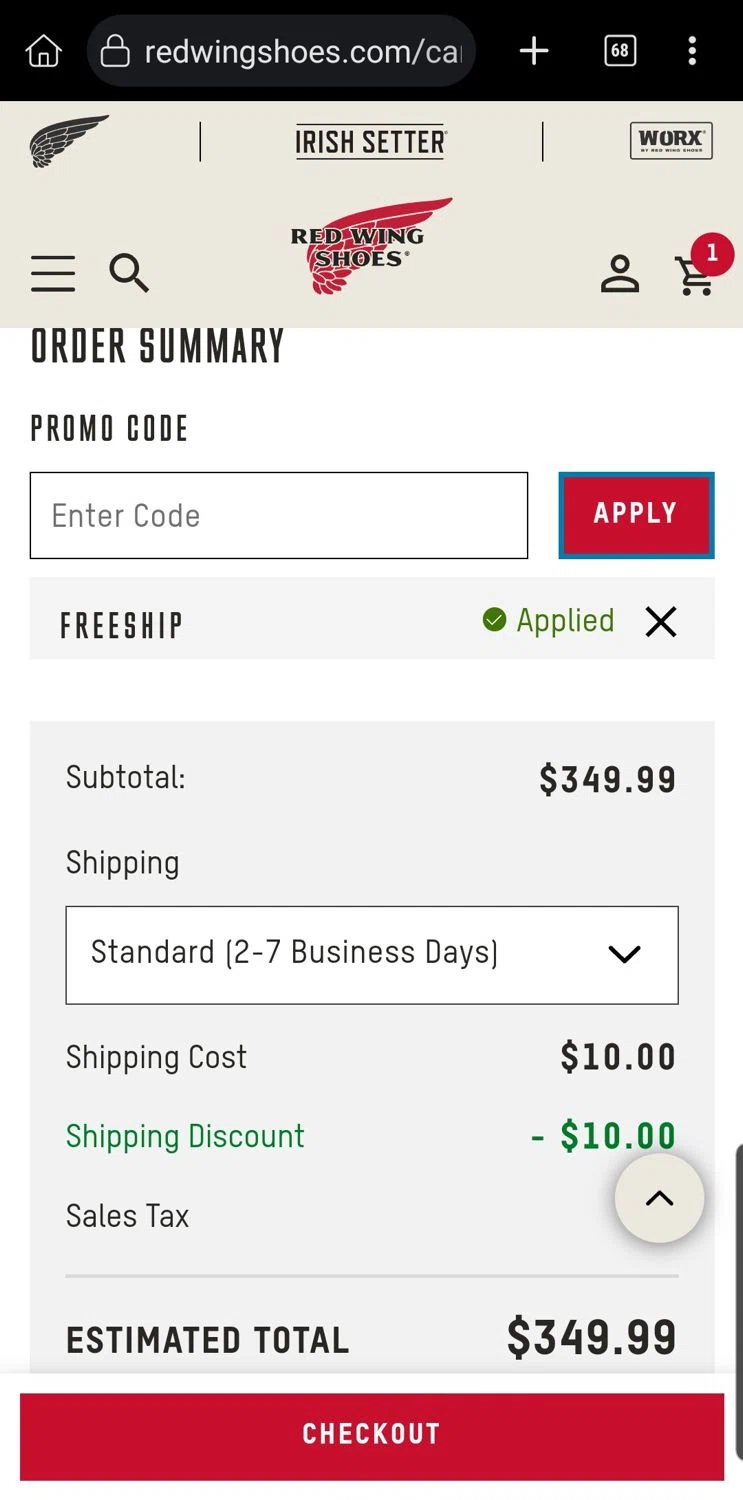Tap the Red Wing wing logo icon
The height and width of the screenshot is (1500, 743).
68,141
